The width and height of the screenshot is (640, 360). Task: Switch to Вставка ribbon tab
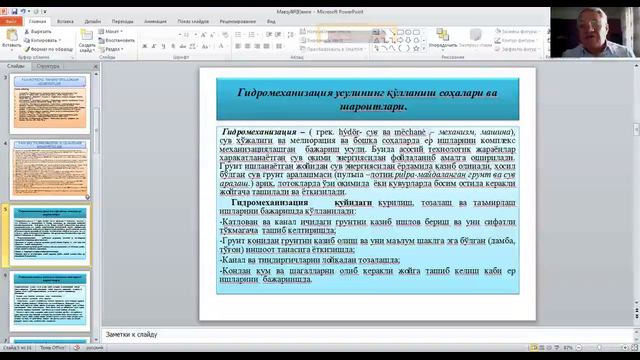coord(65,21)
